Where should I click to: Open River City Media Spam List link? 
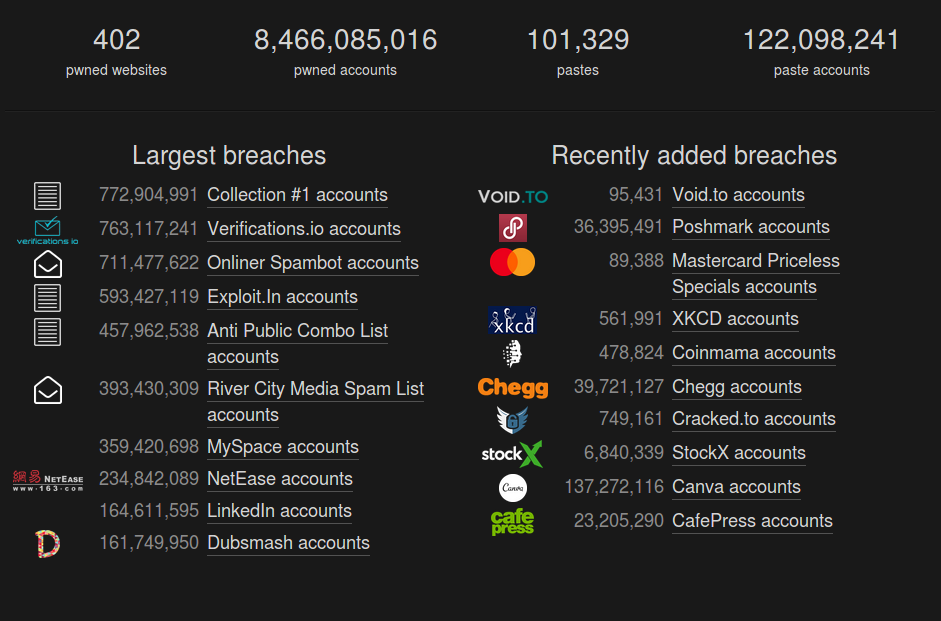pos(316,401)
